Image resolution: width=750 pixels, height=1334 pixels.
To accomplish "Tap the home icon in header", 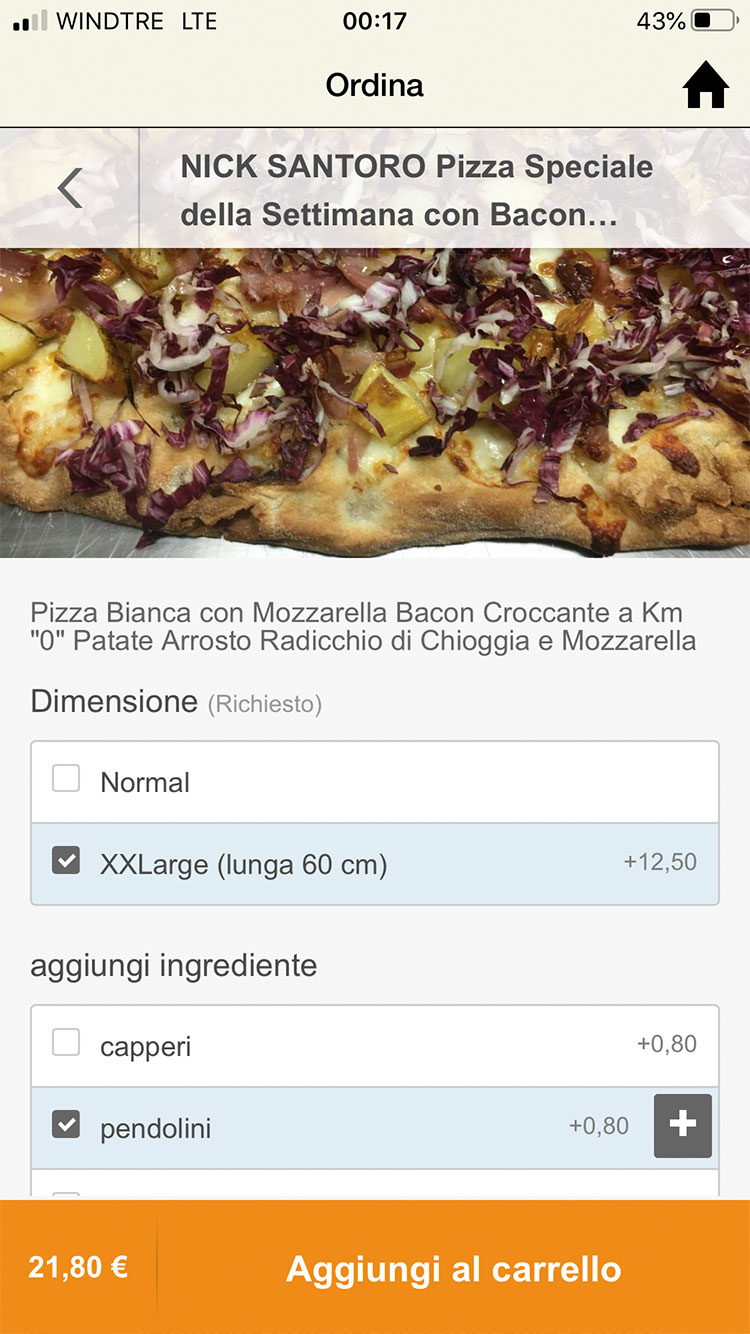I will (705, 86).
